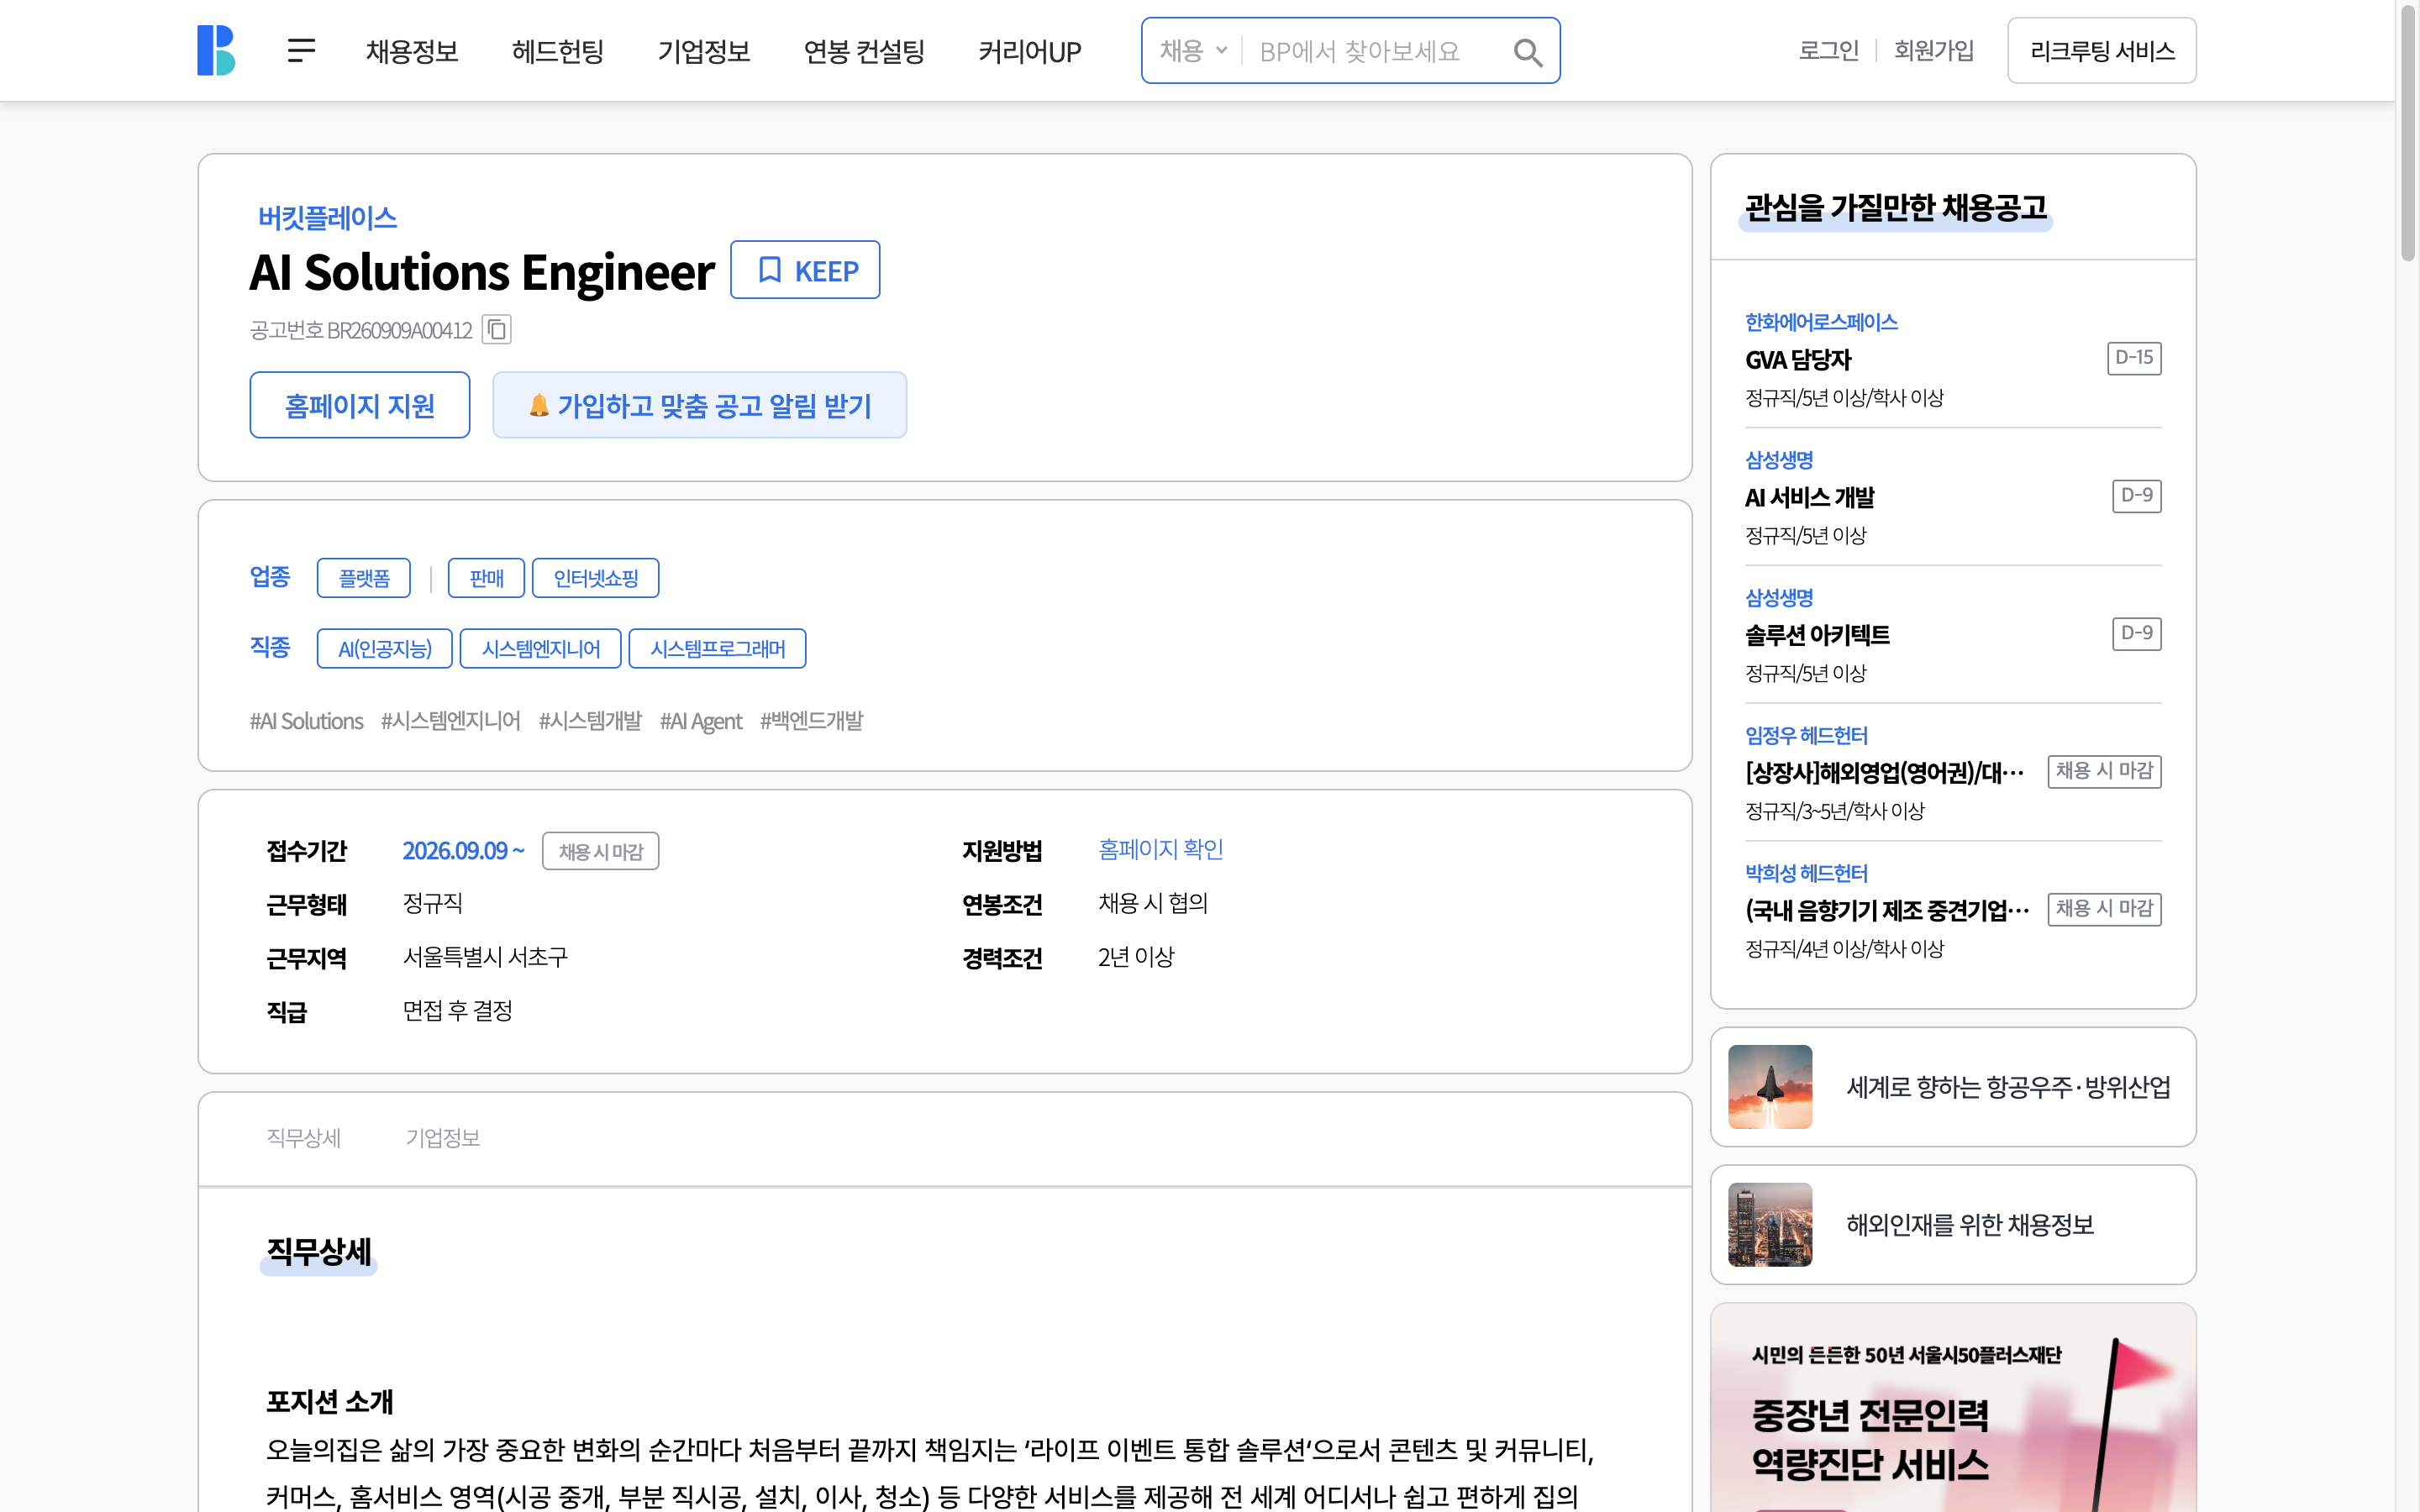
Task: Click the page vertical scrollbar
Action: (x=2408, y=134)
